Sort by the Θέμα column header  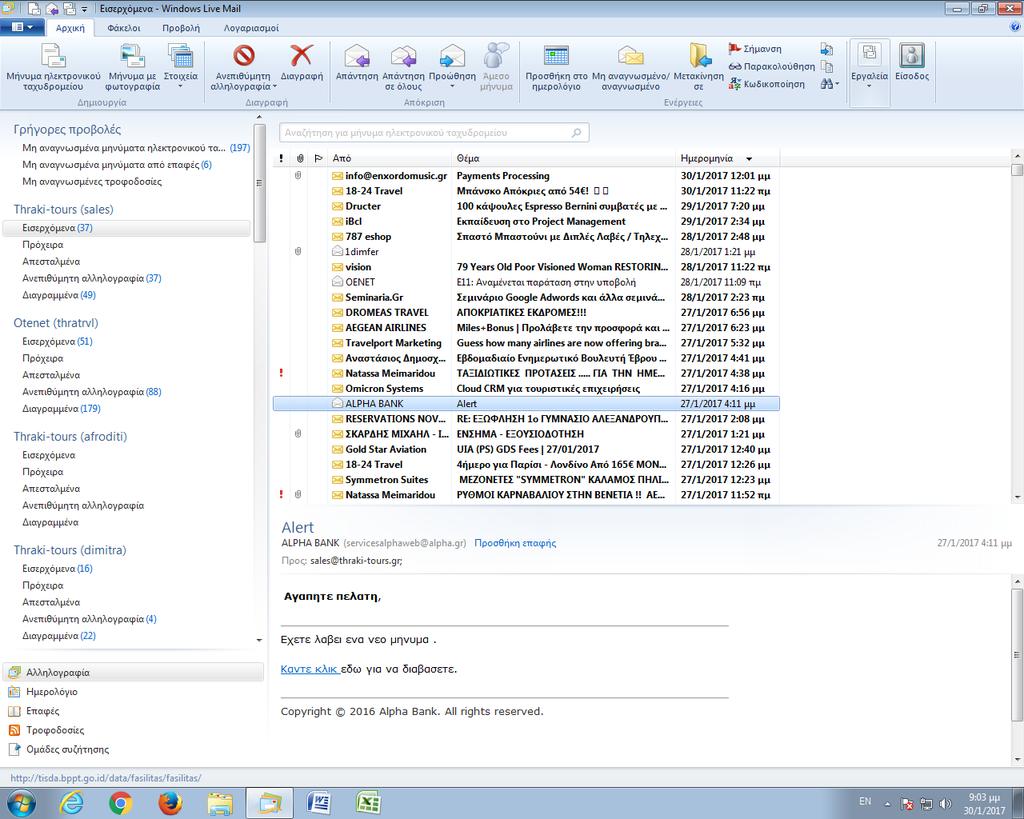tap(564, 158)
